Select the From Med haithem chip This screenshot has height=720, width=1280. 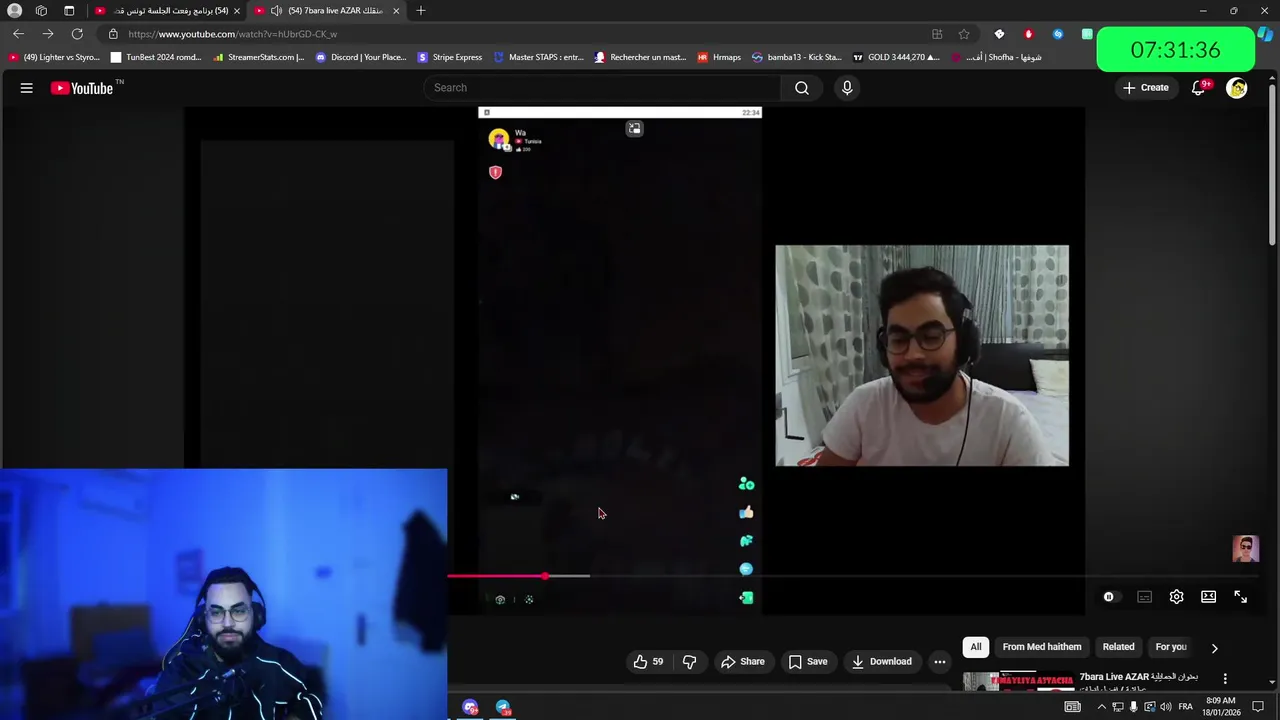point(1042,647)
